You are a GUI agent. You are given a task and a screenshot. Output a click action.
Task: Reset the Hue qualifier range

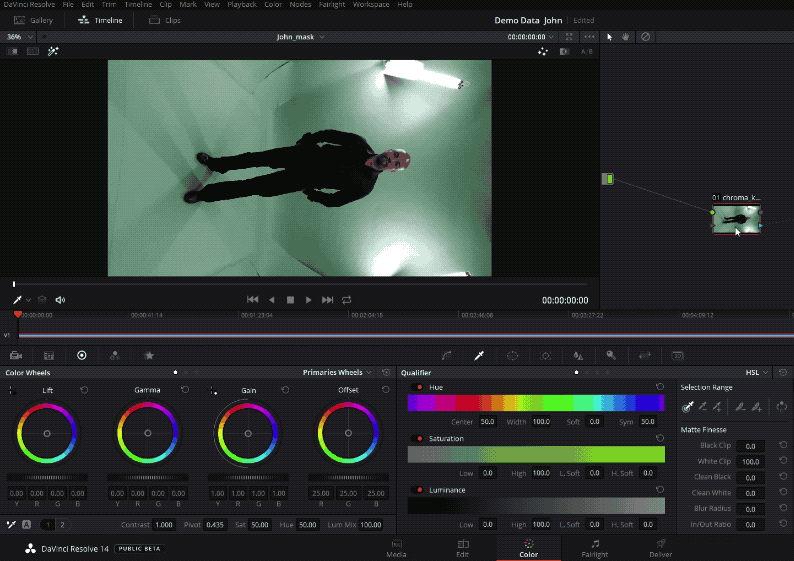coord(660,387)
